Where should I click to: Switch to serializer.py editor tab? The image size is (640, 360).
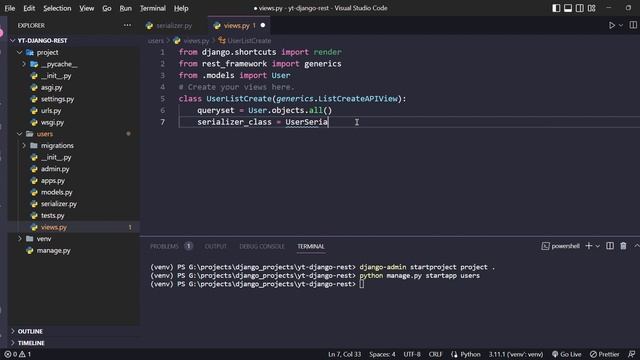pos(174,25)
